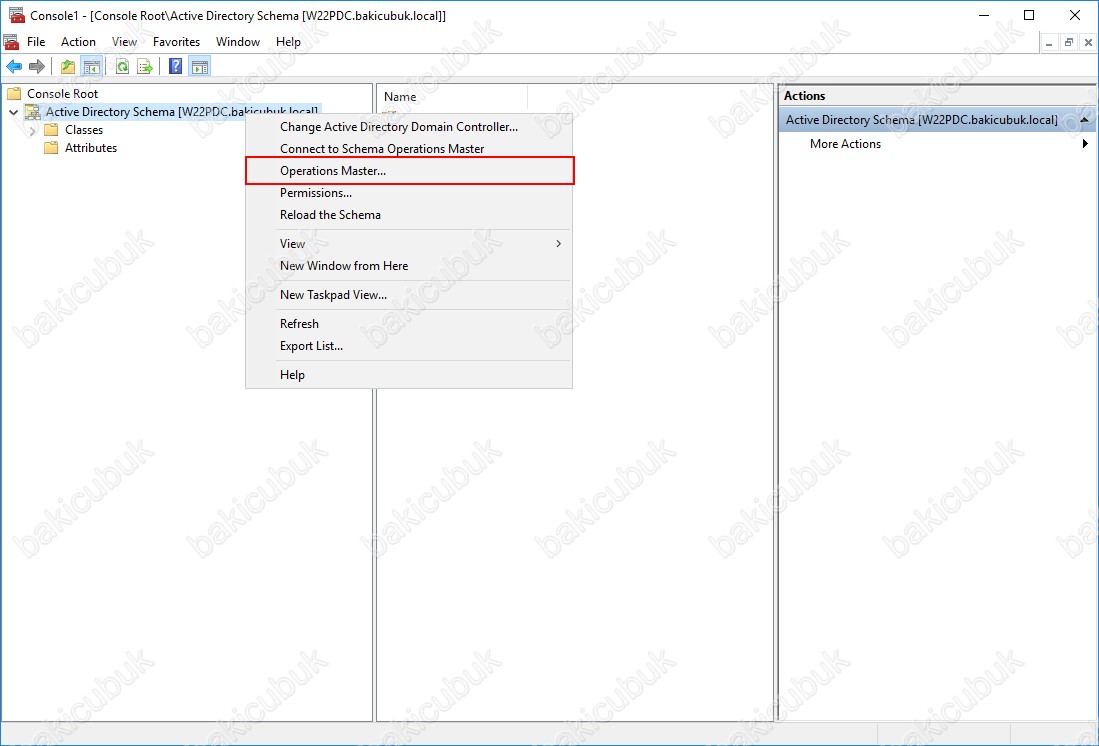Choose Reload the Schema
The height and width of the screenshot is (746, 1099).
(x=409, y=215)
